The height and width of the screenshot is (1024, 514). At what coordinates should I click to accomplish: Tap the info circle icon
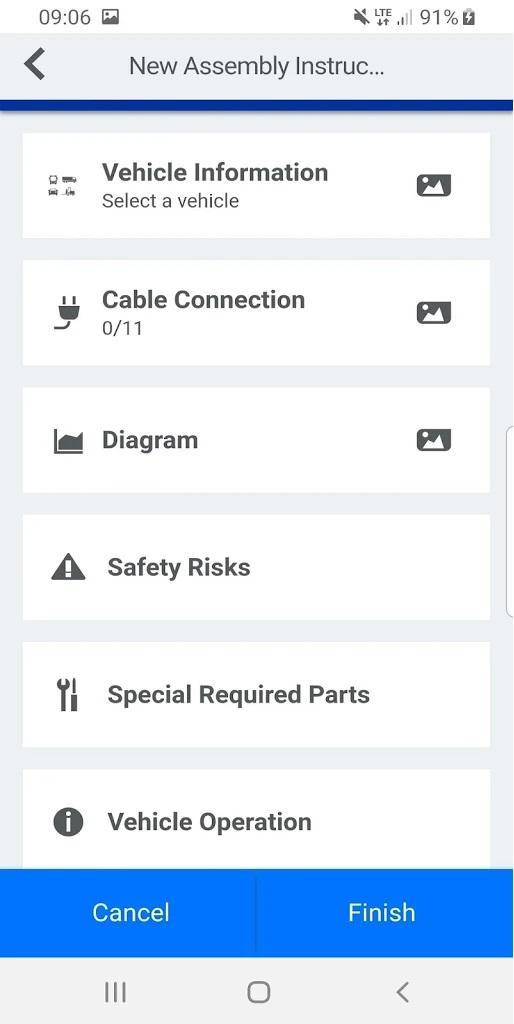68,822
